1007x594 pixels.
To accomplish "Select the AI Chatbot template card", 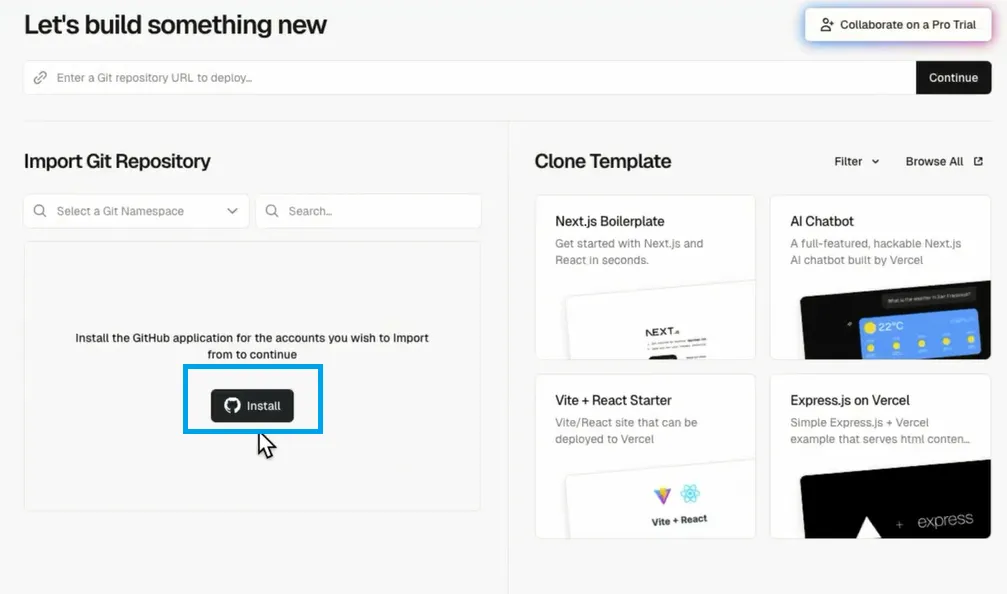I will click(880, 277).
